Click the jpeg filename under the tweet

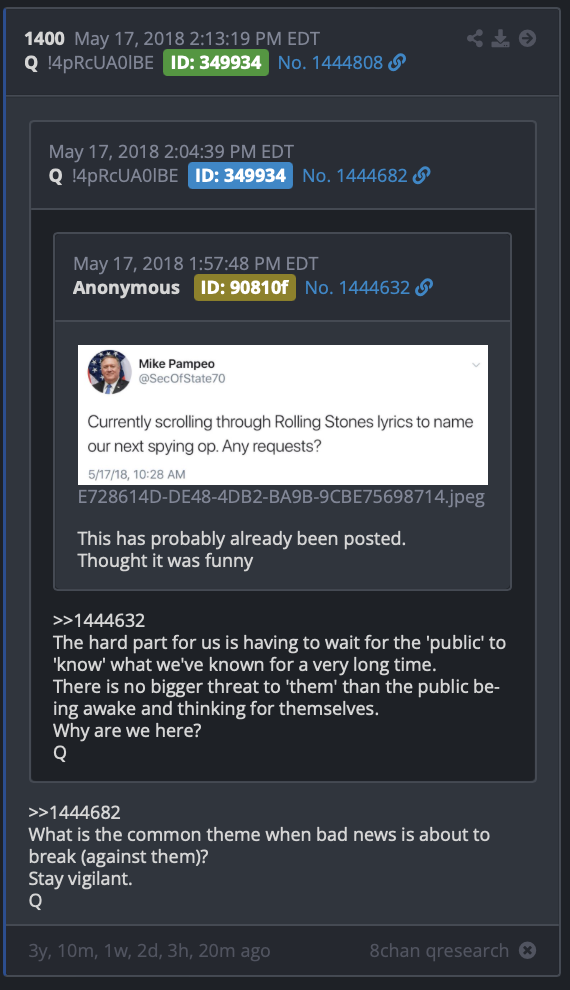tap(281, 497)
